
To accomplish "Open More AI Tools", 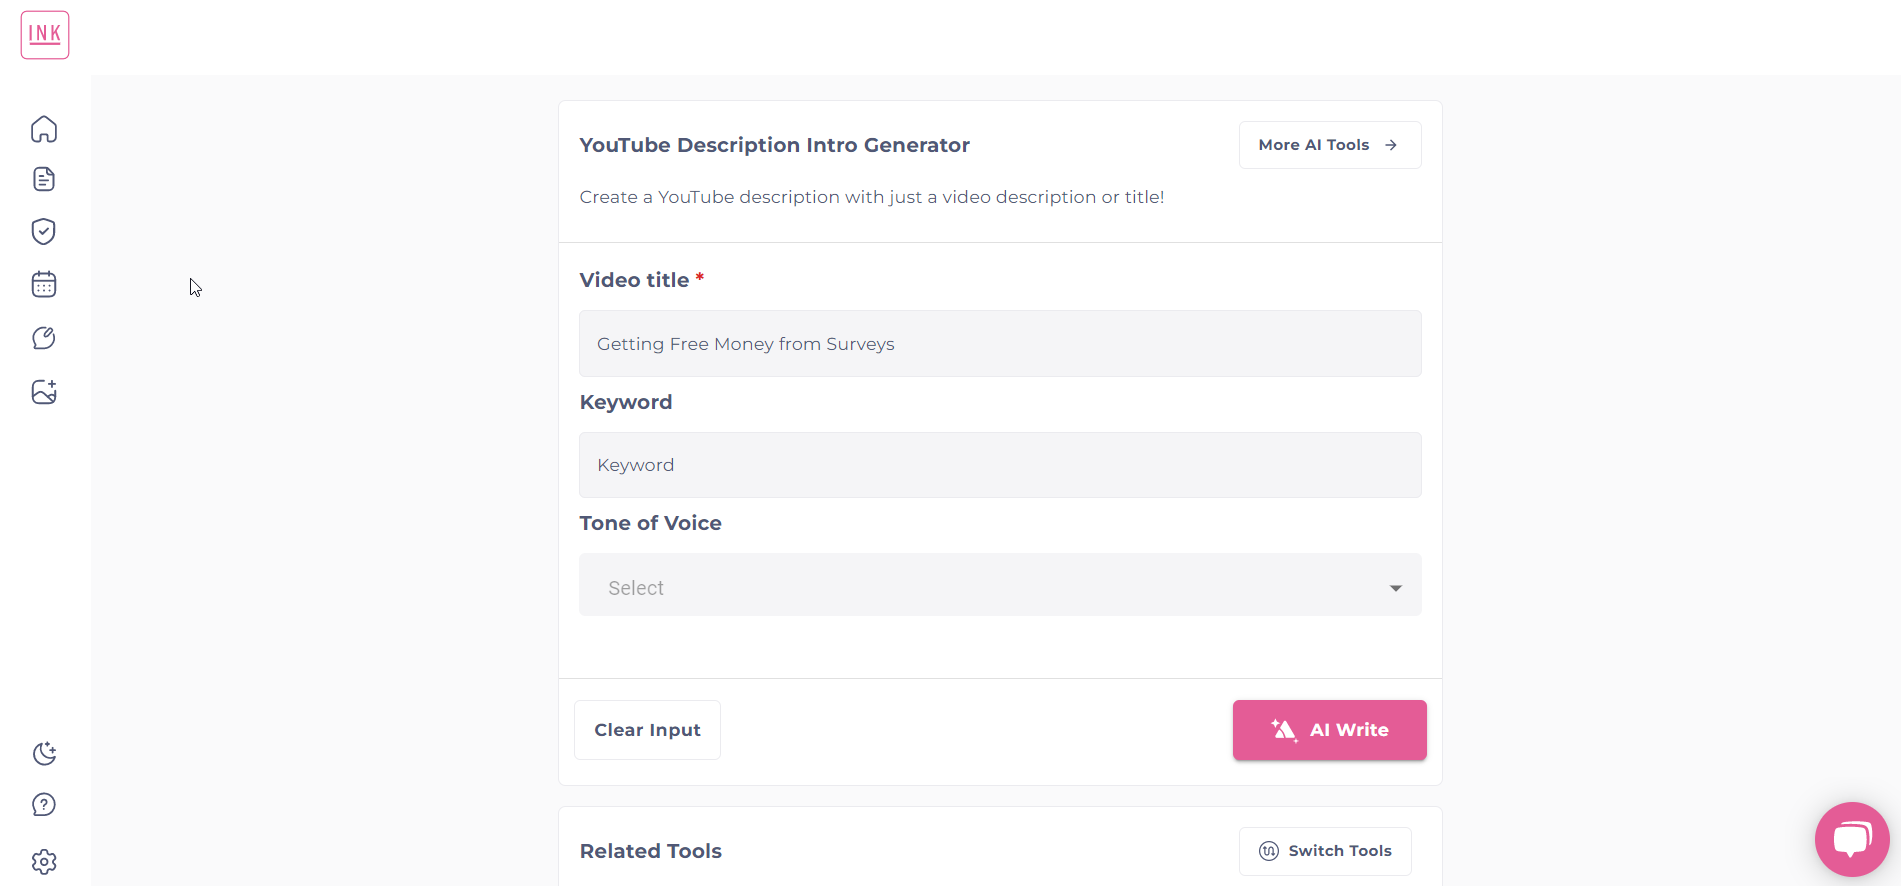I will pyautogui.click(x=1329, y=145).
